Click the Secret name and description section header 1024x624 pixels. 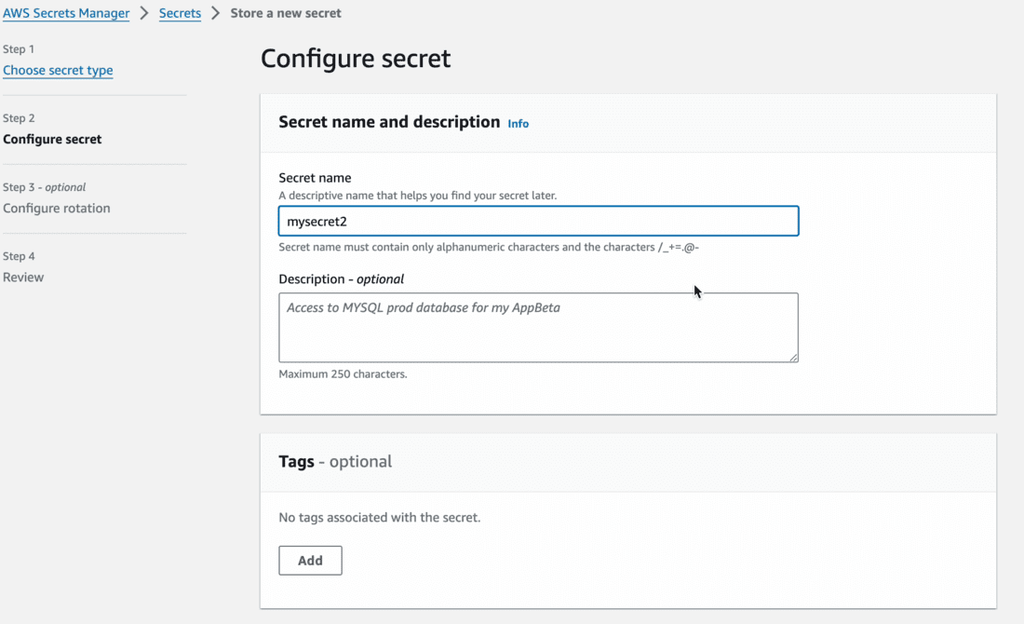click(x=388, y=123)
